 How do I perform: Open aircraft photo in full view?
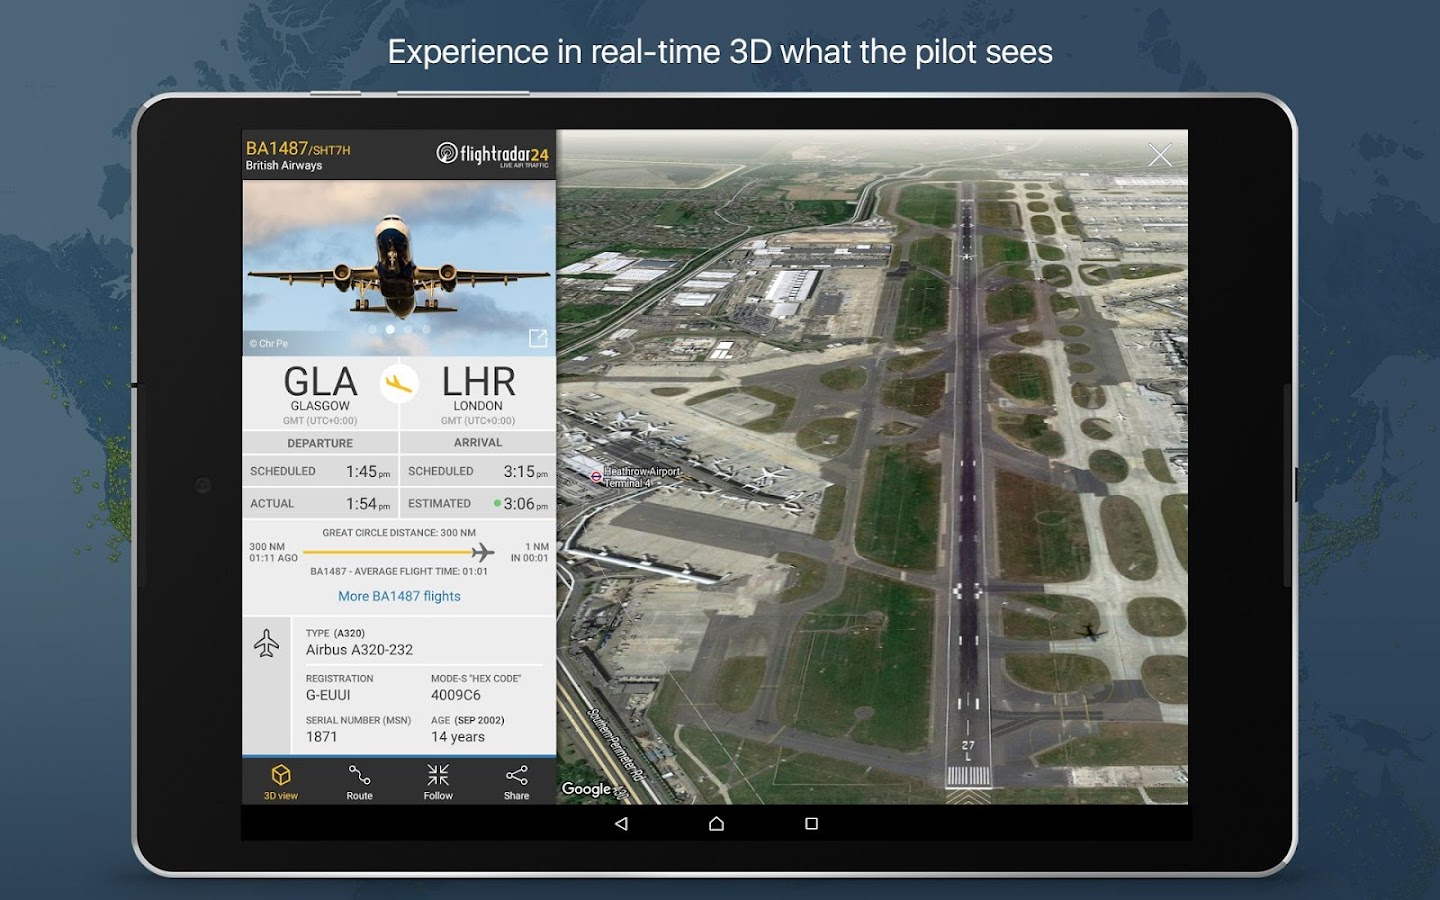pyautogui.click(x=538, y=338)
